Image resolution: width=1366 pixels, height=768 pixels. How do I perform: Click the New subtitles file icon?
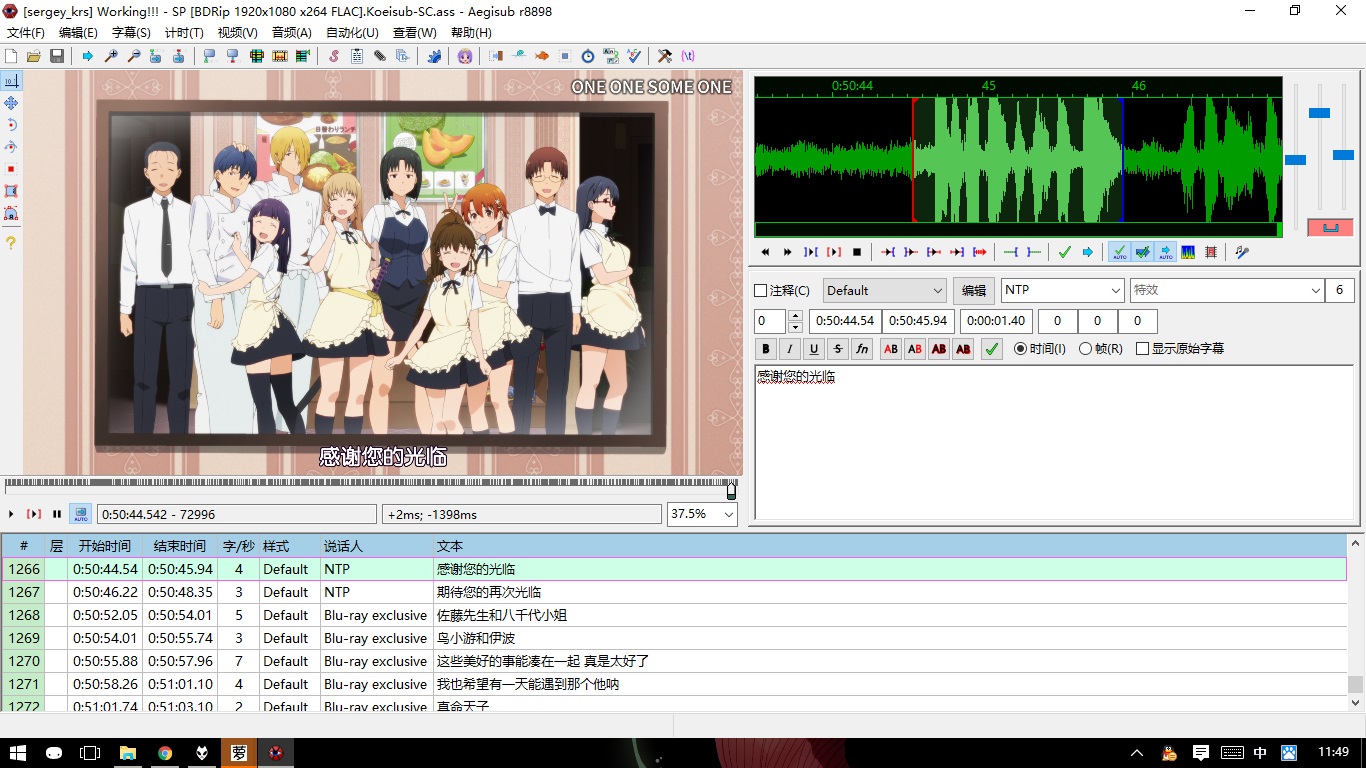pos(11,56)
